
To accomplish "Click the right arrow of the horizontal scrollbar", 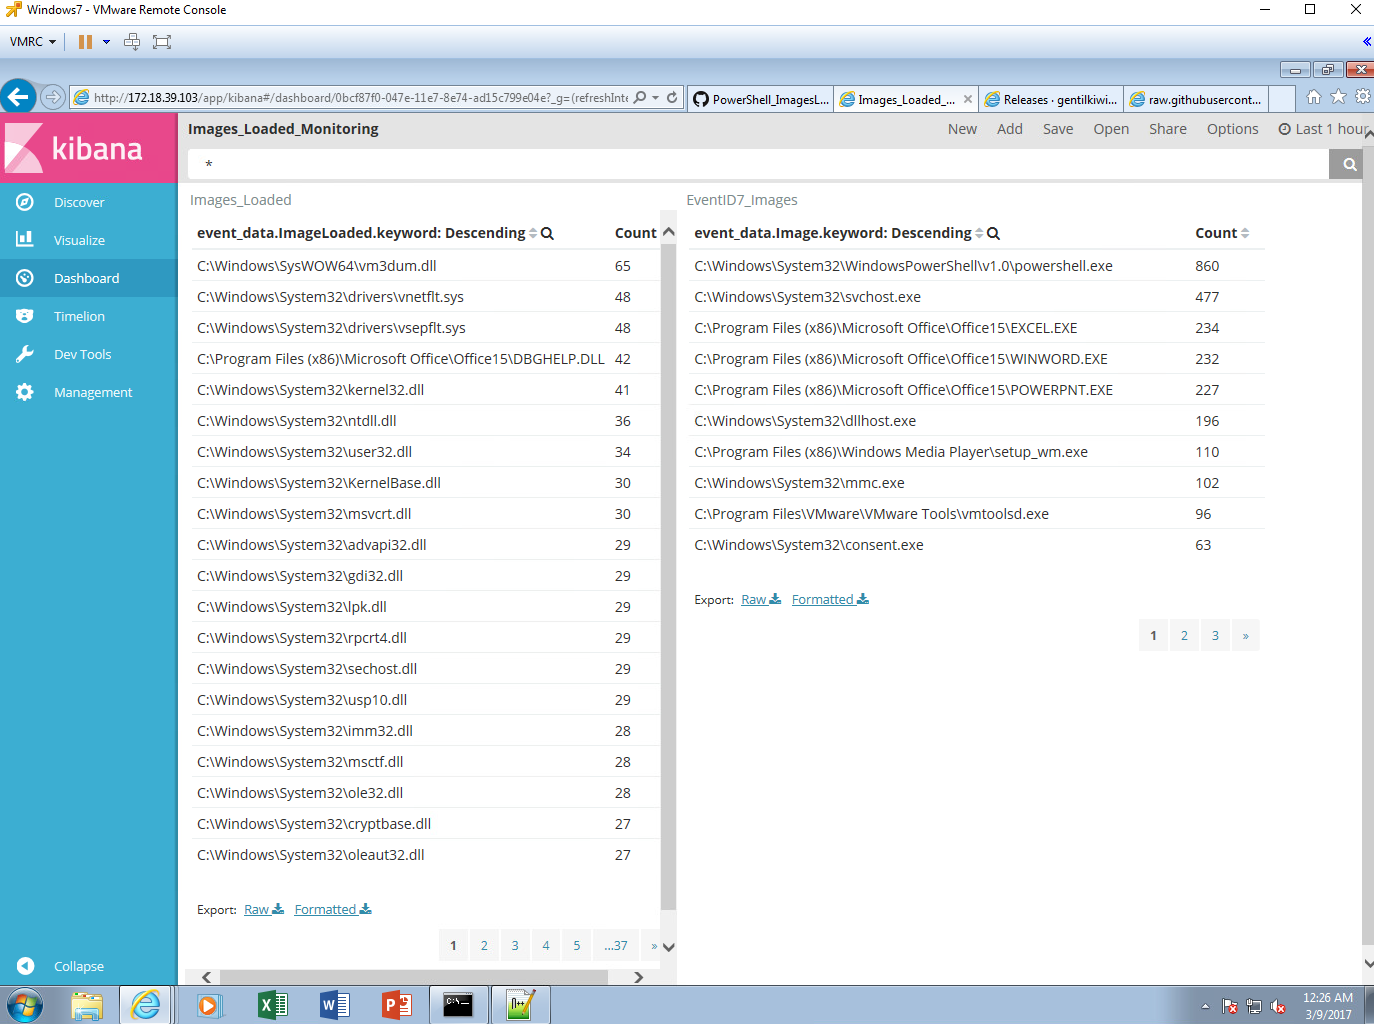I will coord(639,977).
